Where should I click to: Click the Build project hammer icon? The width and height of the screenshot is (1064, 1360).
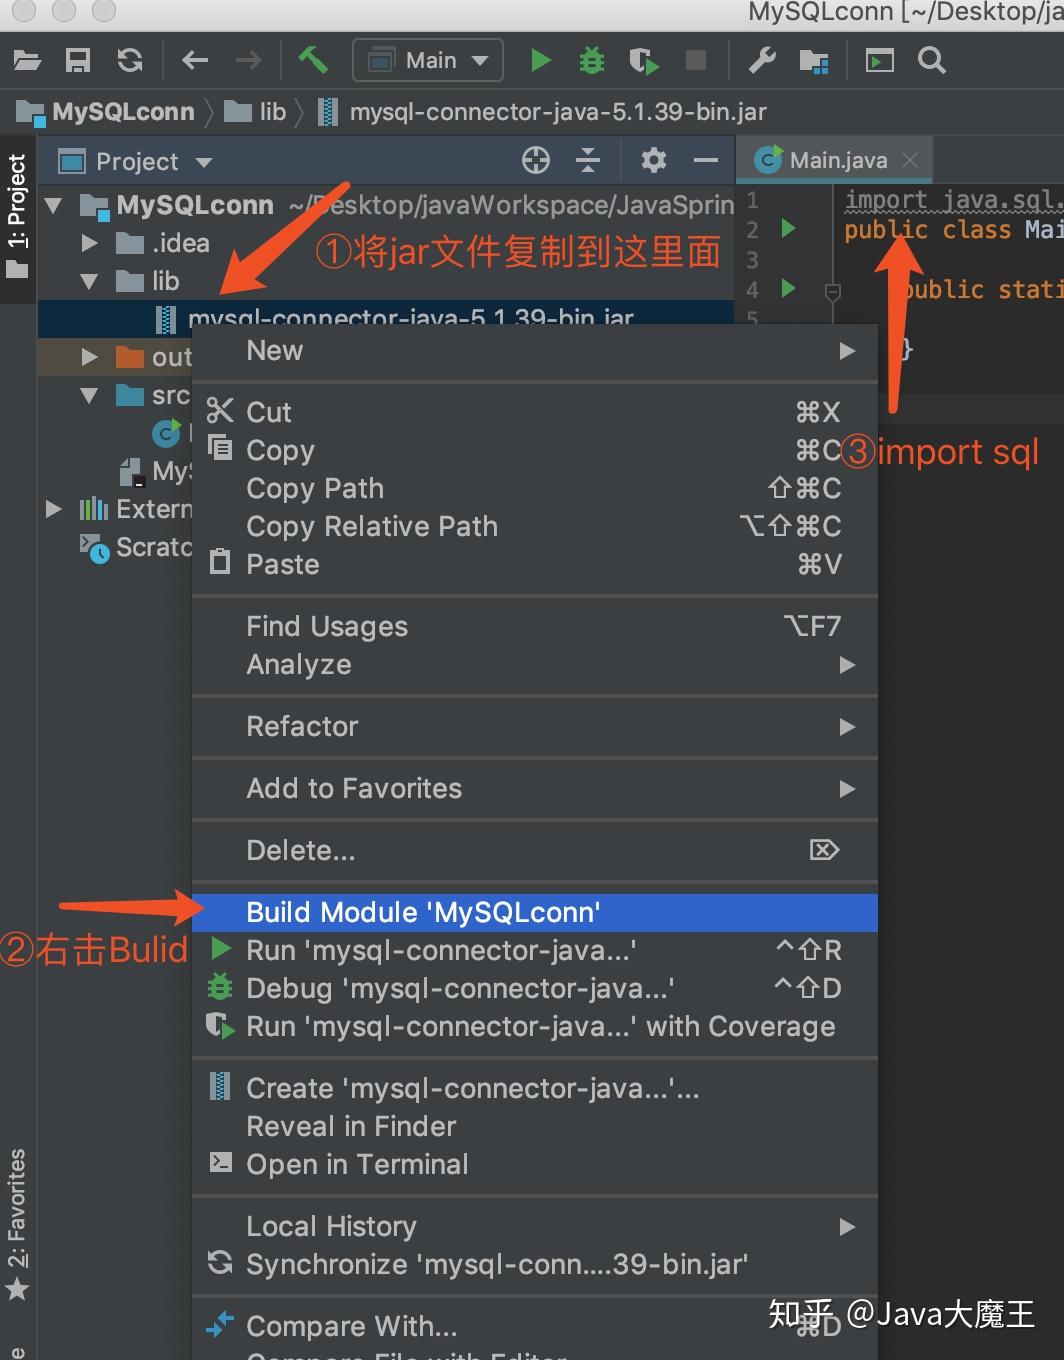[313, 60]
